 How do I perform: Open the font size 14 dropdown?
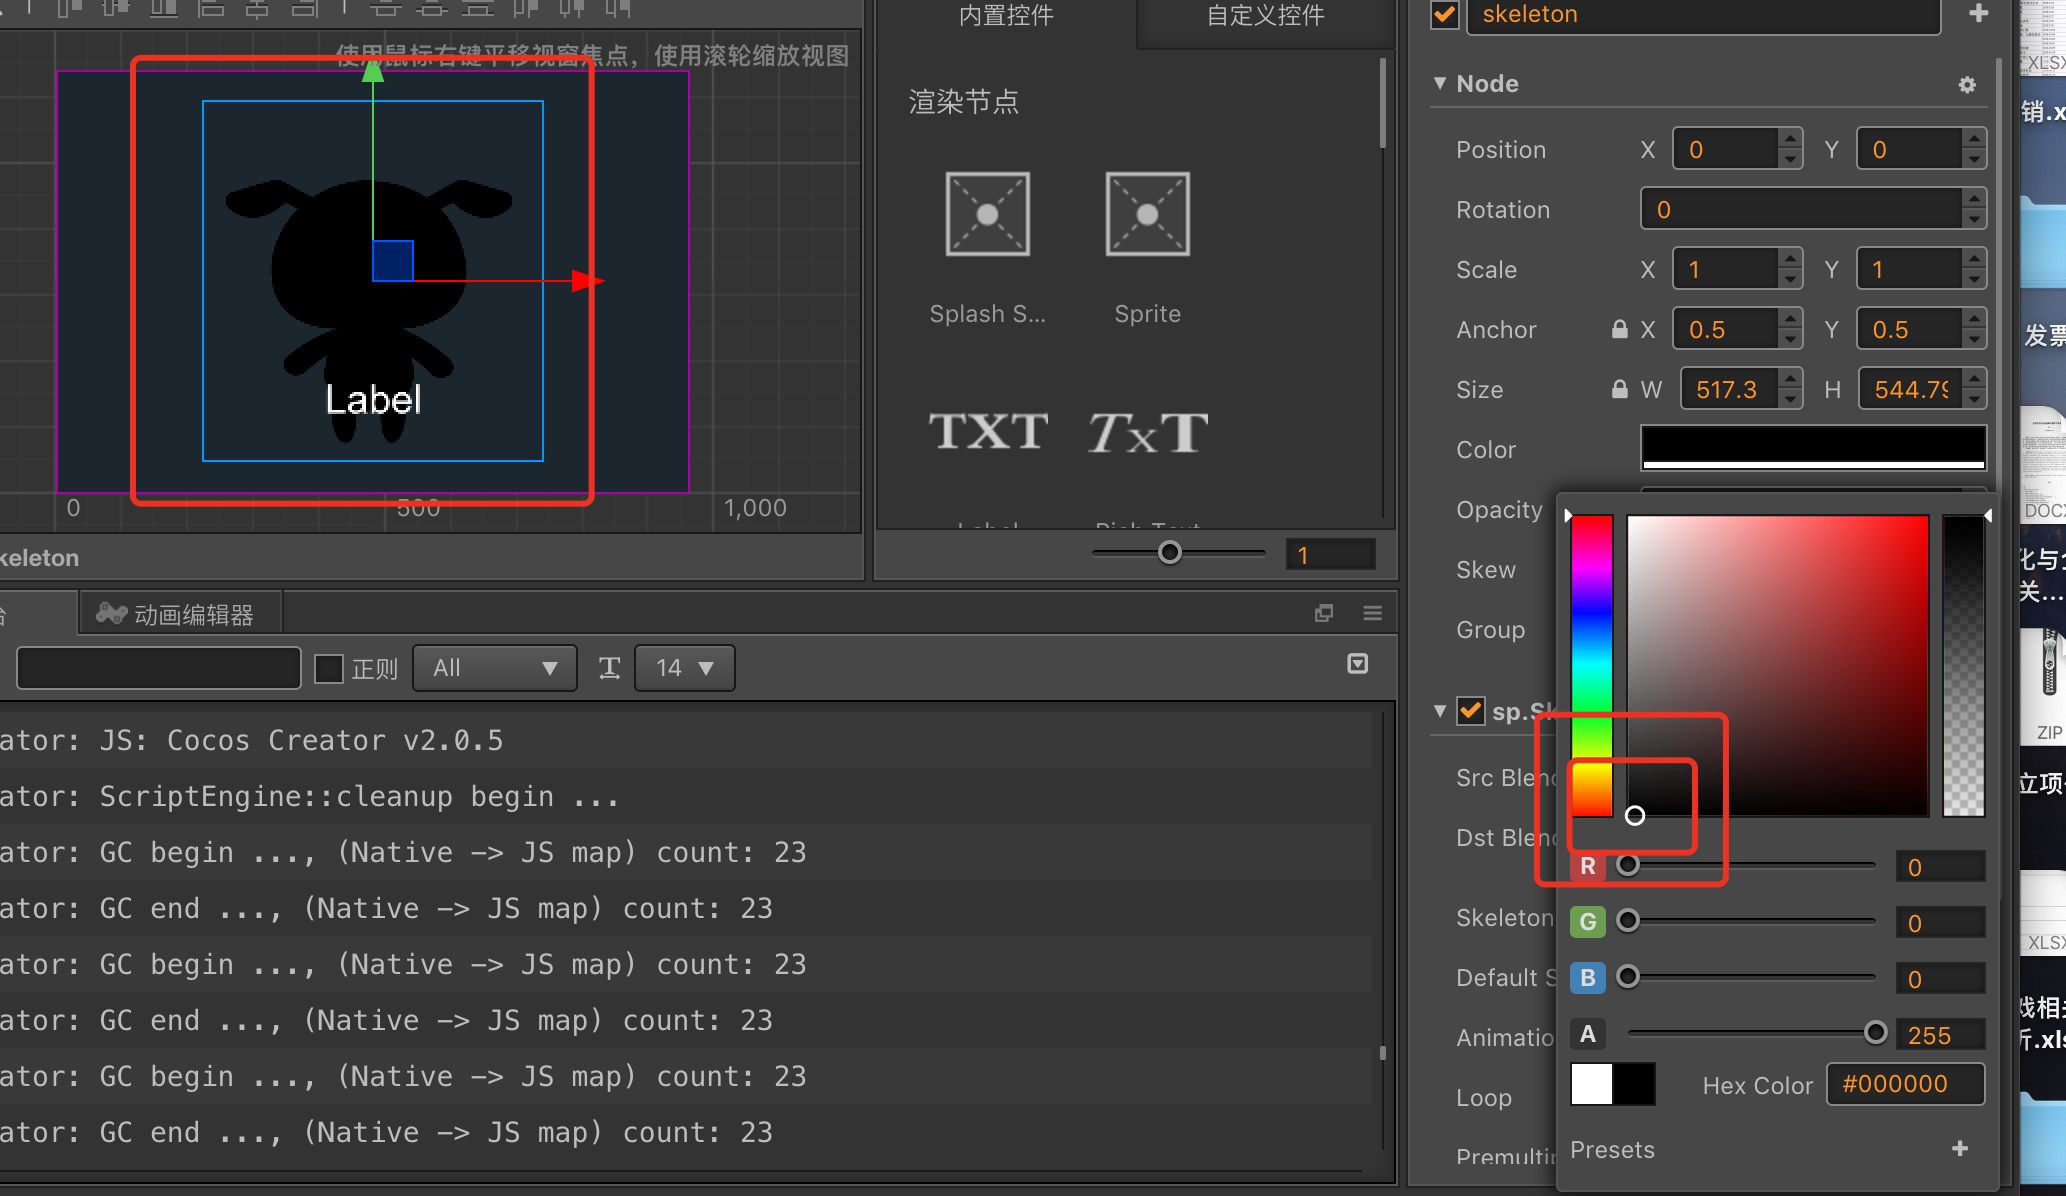click(x=684, y=668)
